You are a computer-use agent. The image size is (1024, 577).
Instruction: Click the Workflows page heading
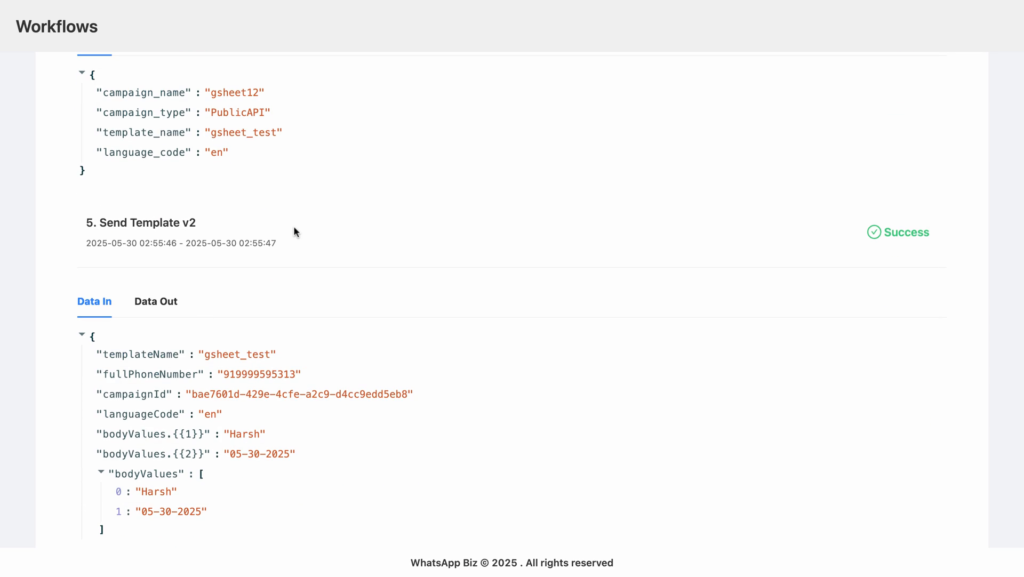57,27
